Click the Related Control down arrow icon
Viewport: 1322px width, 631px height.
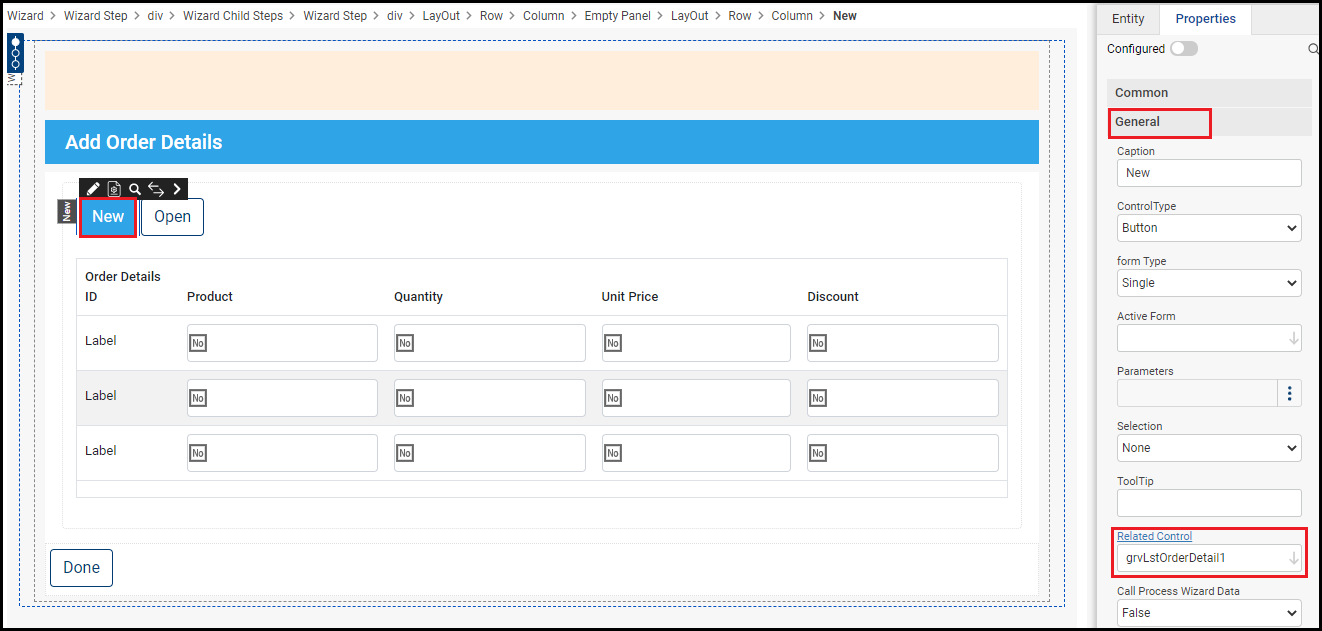tap(1294, 558)
